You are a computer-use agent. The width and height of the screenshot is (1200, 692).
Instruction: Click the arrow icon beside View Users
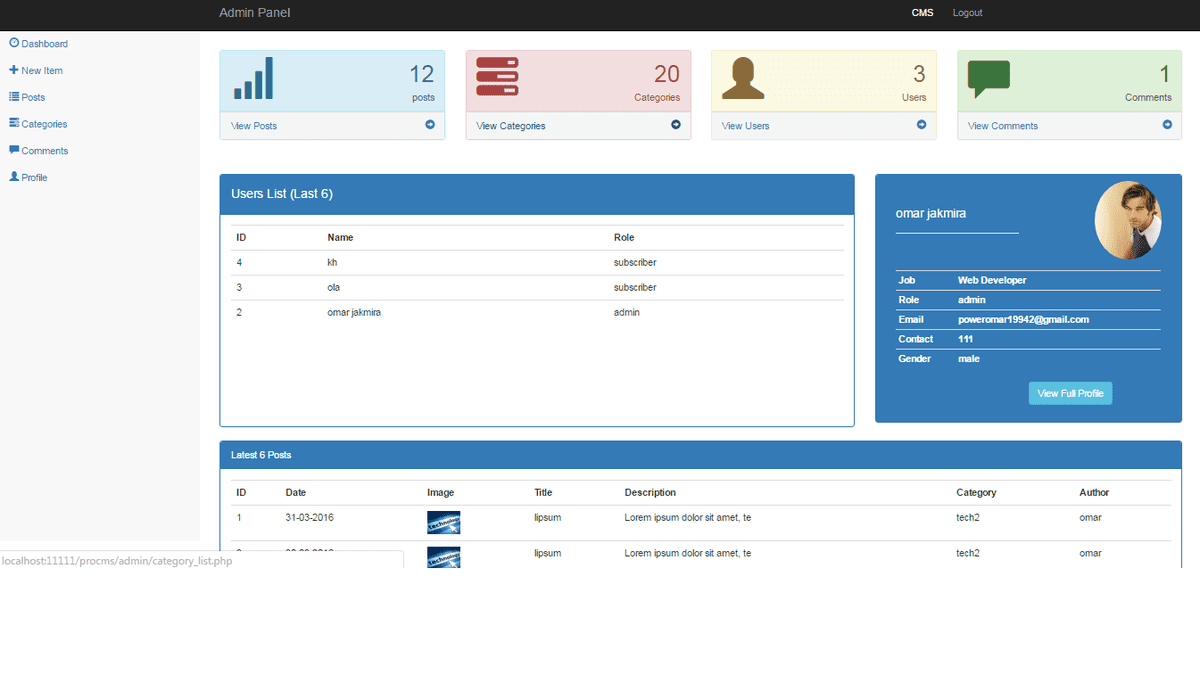tap(922, 125)
